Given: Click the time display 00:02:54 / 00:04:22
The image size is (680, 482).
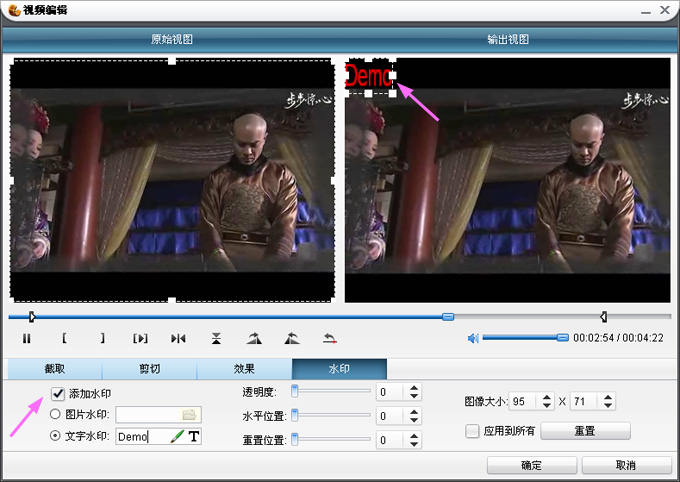Looking at the screenshot, I should click(618, 338).
